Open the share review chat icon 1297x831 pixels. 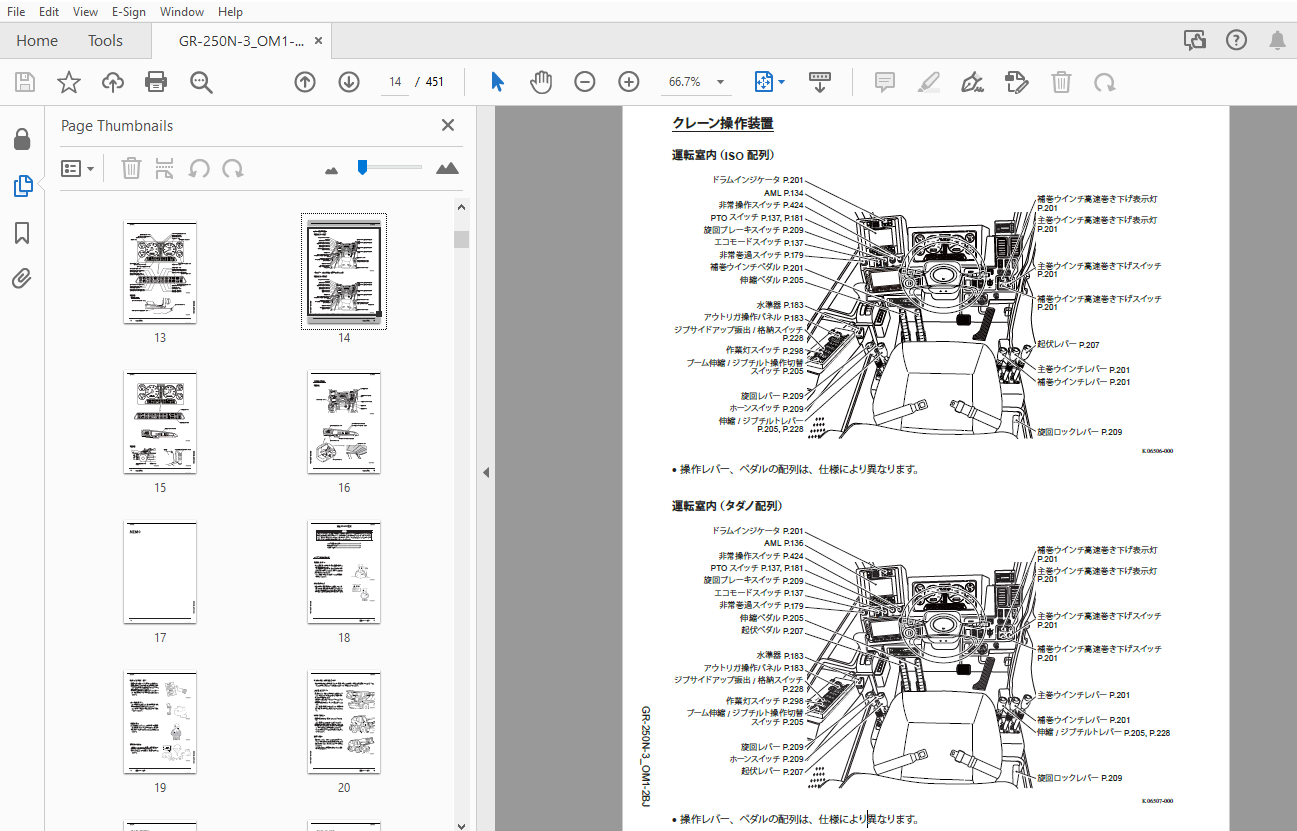click(x=1194, y=40)
